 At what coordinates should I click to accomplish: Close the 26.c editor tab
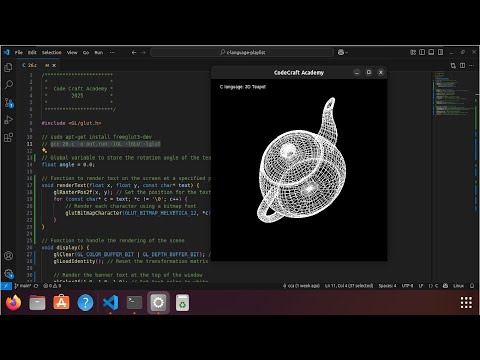[x=54, y=65]
